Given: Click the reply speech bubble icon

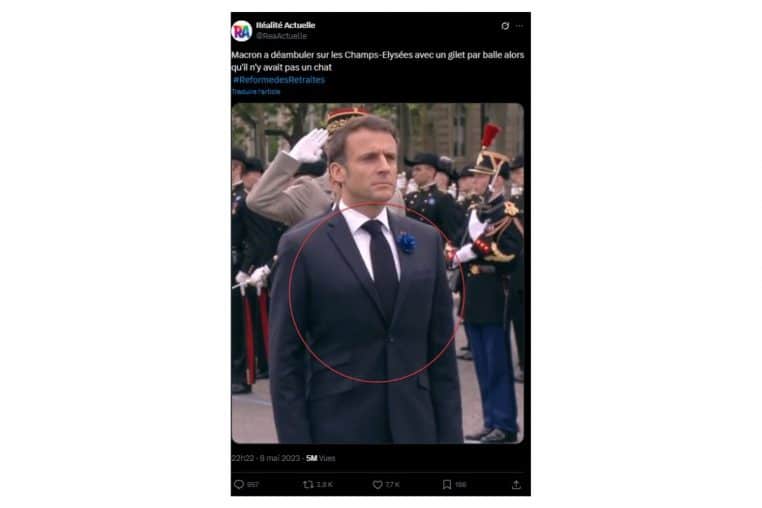Looking at the screenshot, I should (238, 484).
